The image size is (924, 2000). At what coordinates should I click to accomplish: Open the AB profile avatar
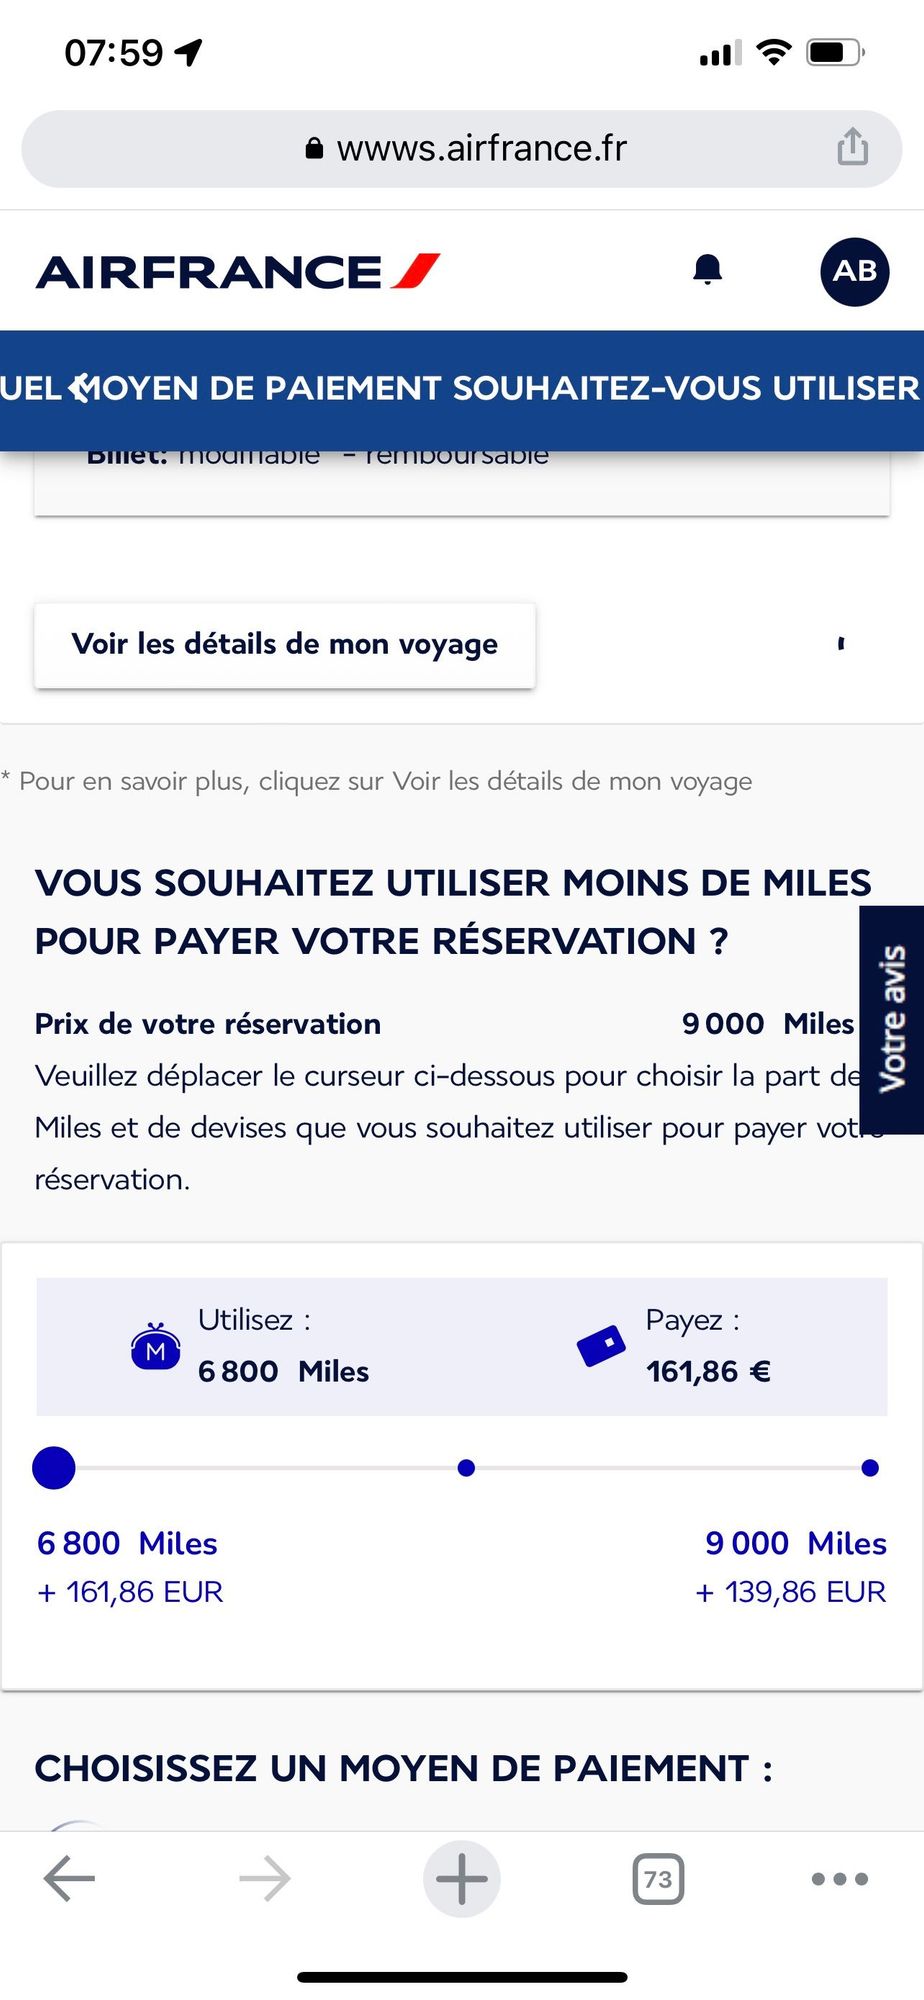[854, 271]
